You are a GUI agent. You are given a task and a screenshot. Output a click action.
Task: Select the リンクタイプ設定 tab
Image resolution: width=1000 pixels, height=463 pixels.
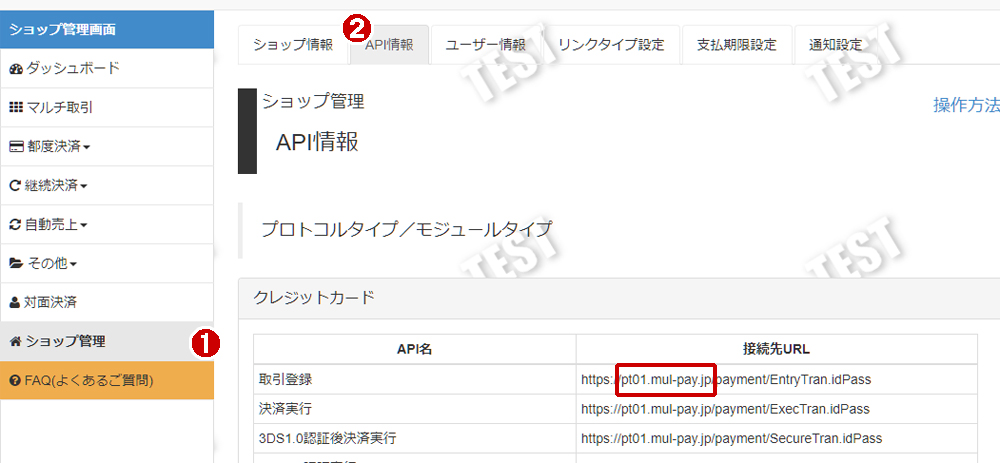(x=611, y=45)
